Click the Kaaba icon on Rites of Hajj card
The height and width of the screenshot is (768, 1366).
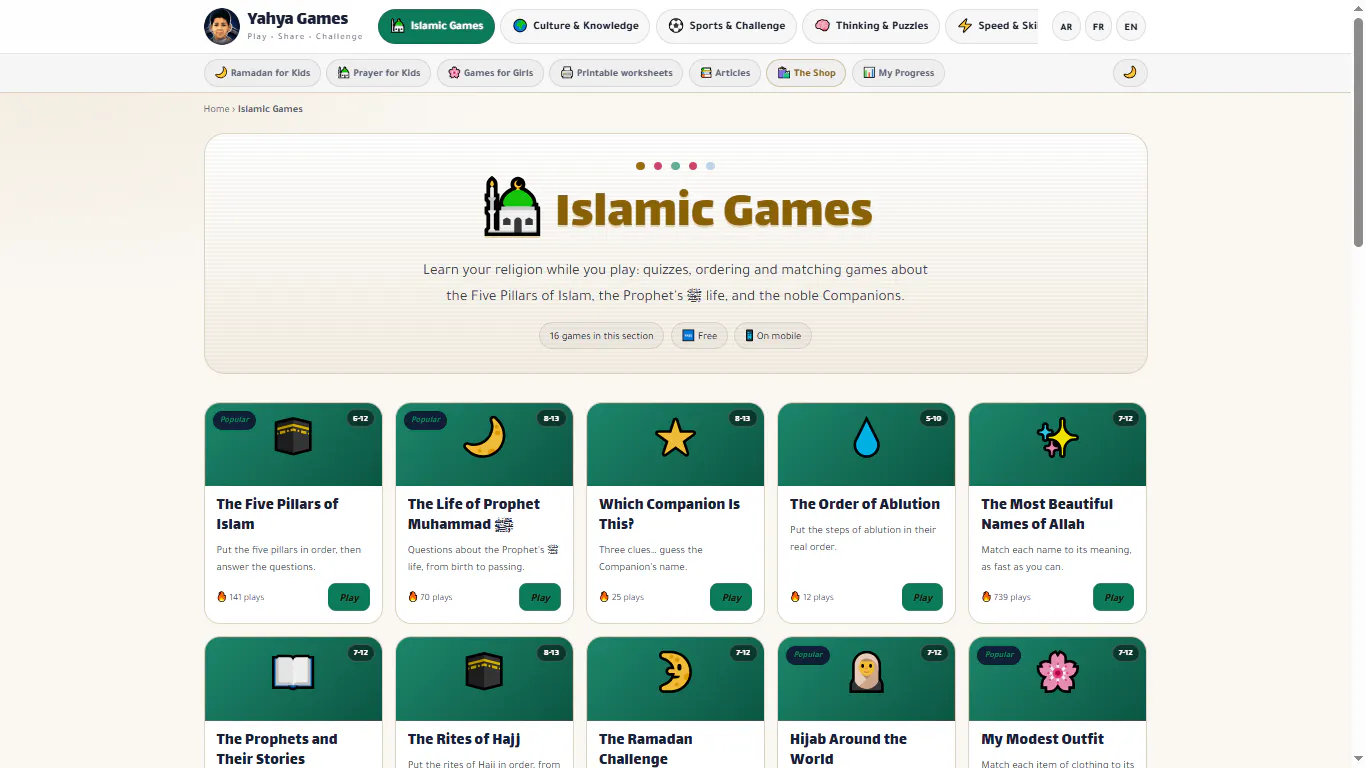tap(484, 672)
